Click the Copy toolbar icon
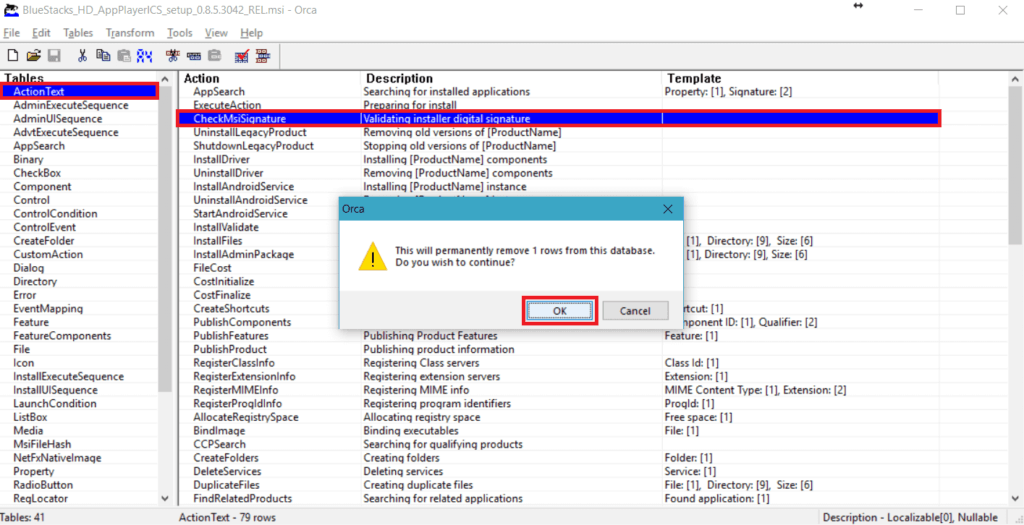 103,56
